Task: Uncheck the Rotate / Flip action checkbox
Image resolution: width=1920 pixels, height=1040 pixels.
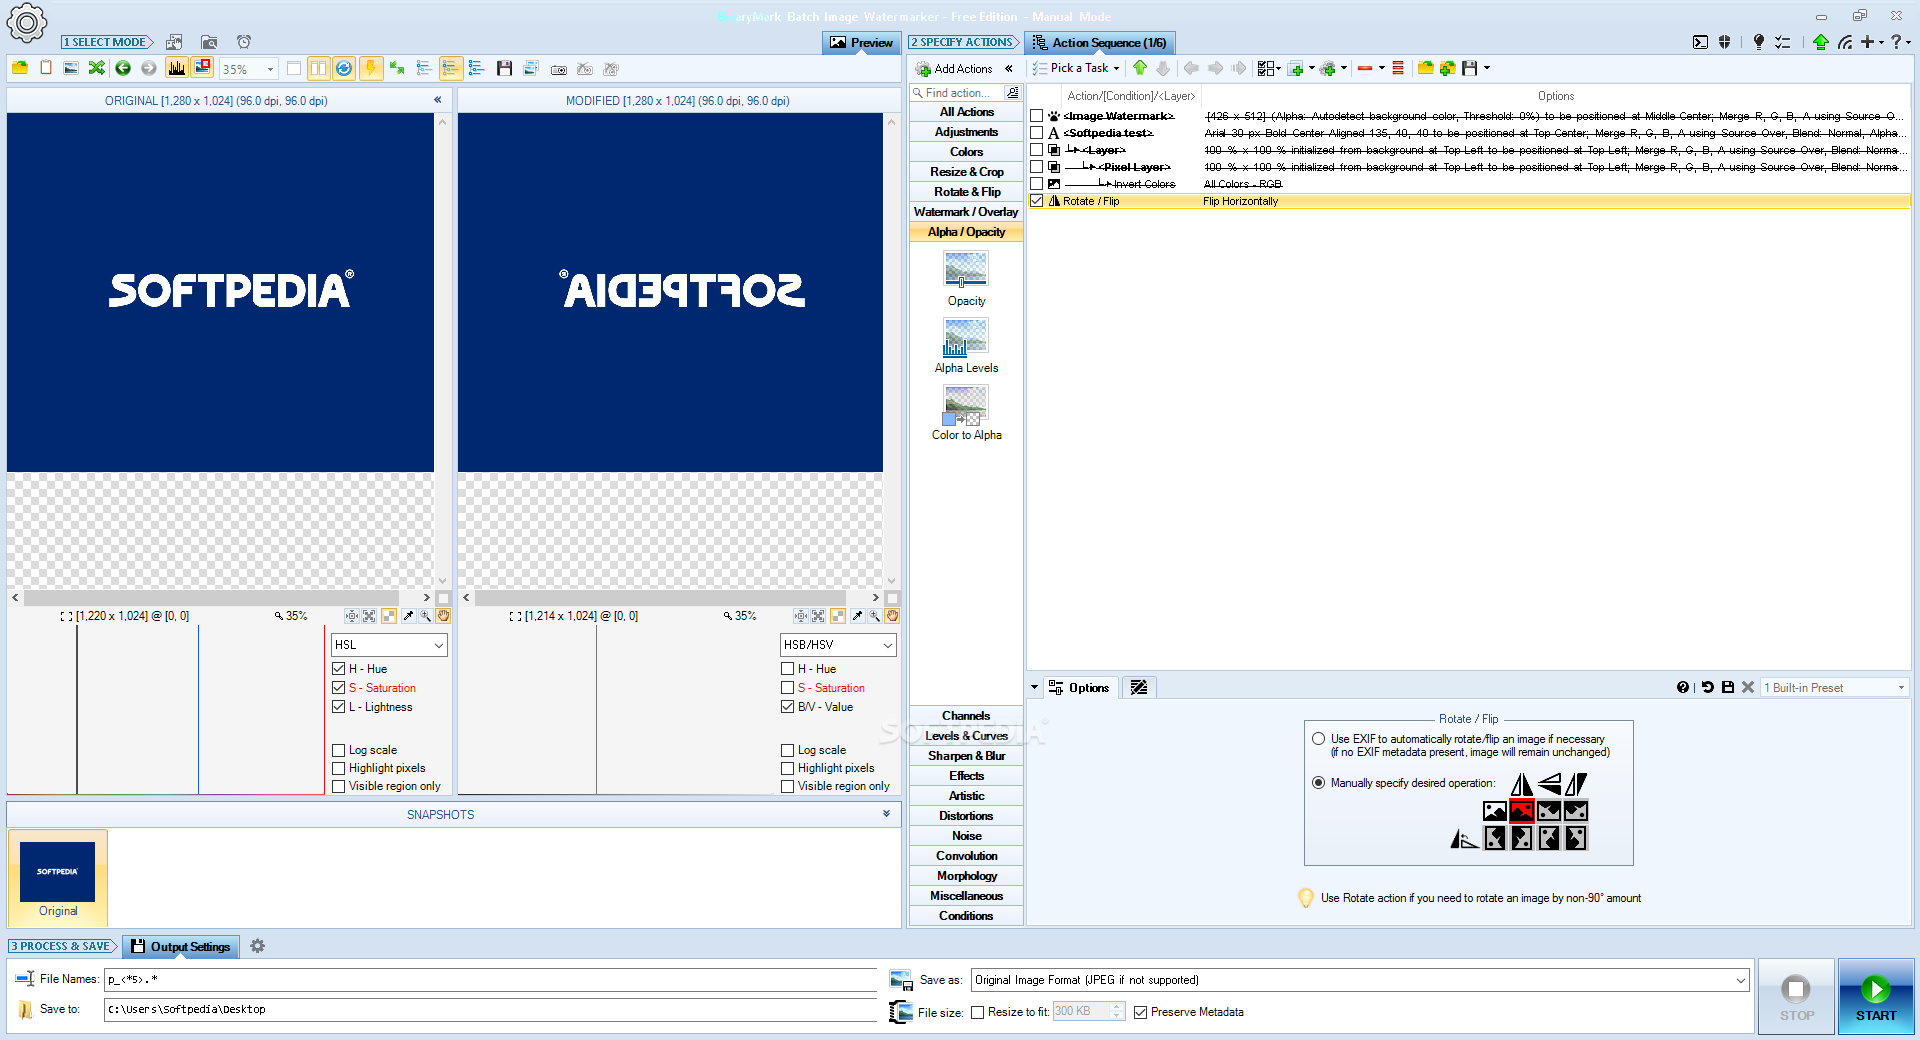Action: click(x=1037, y=201)
